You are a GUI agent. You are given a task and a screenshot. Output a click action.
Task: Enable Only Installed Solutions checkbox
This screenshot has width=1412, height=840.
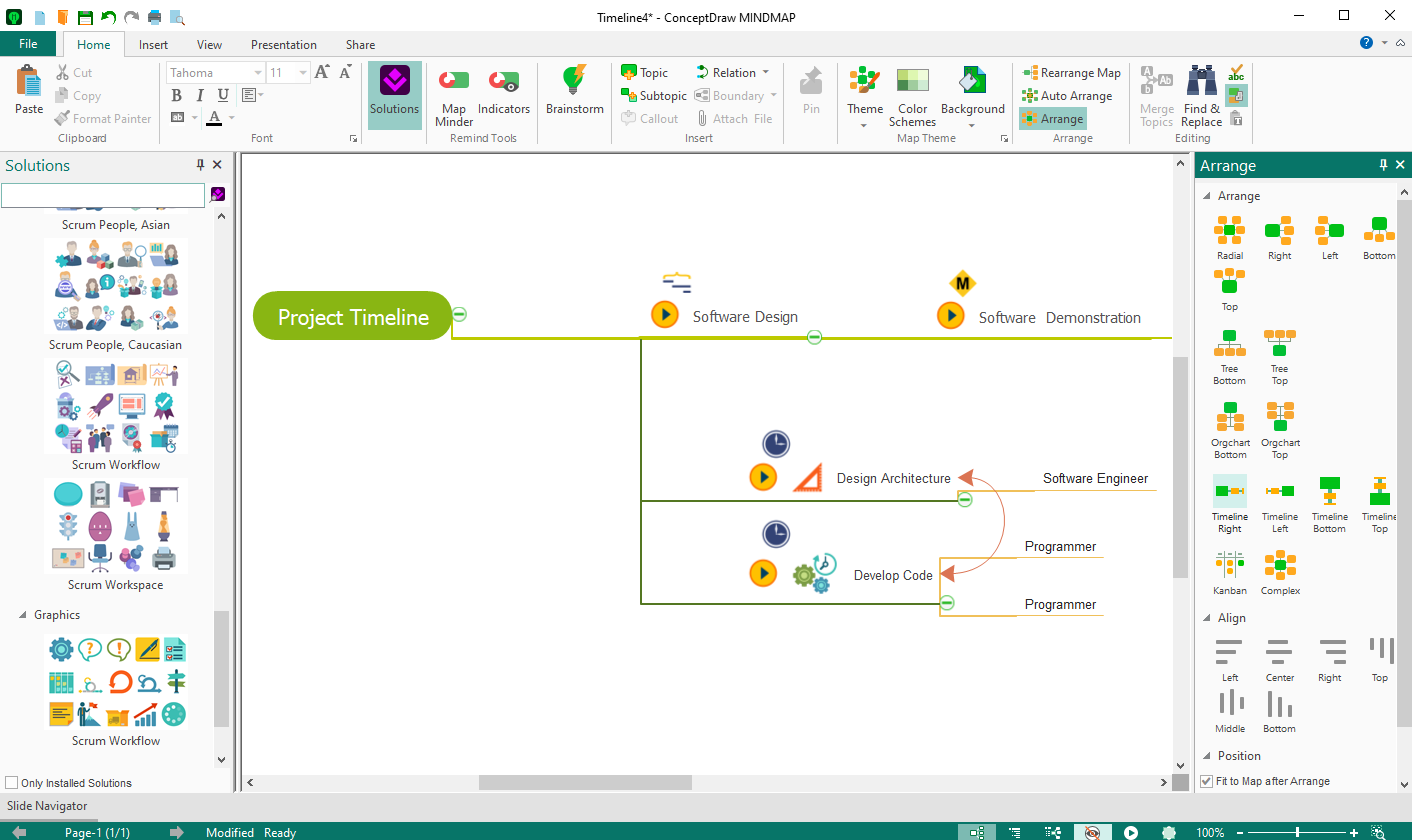[12, 783]
